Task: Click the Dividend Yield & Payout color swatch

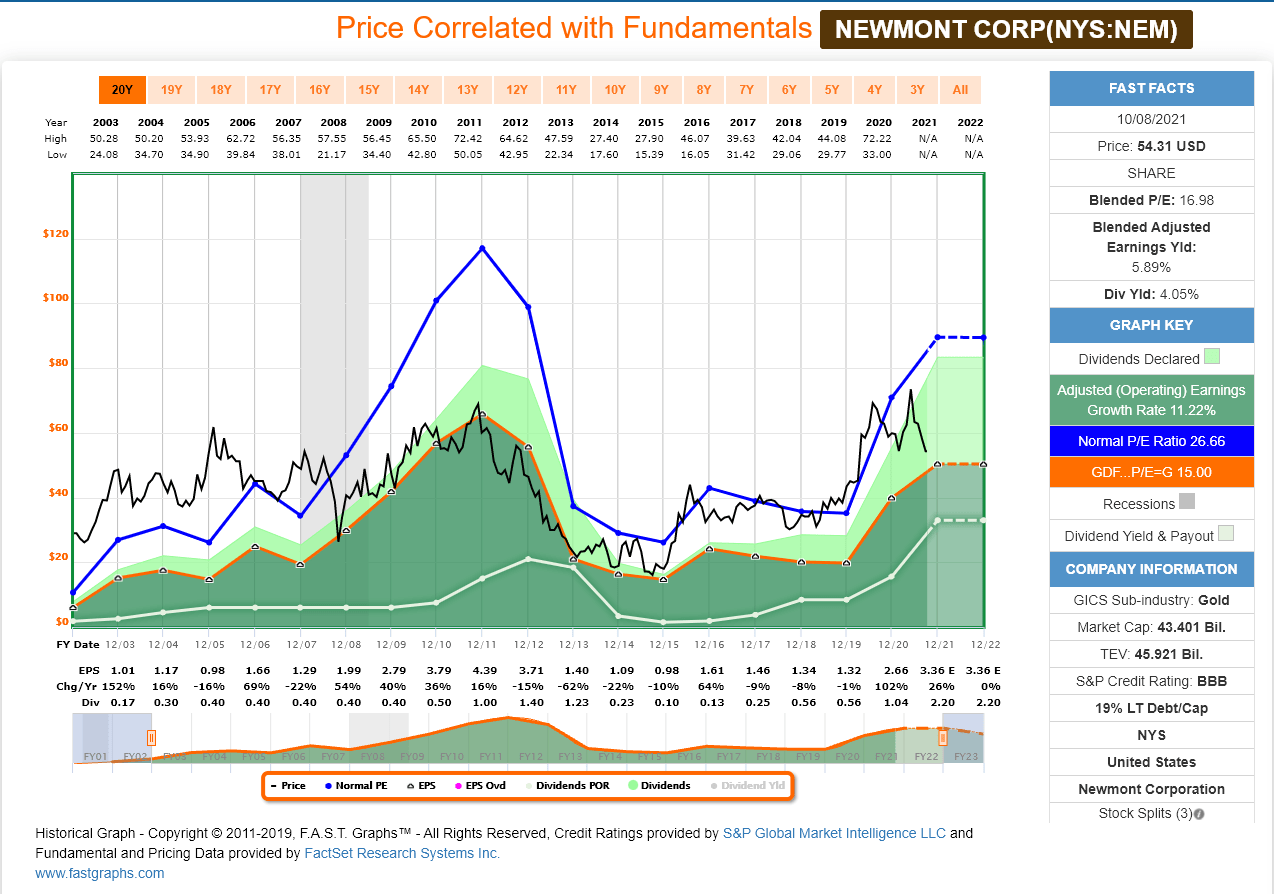Action: coord(1227,535)
